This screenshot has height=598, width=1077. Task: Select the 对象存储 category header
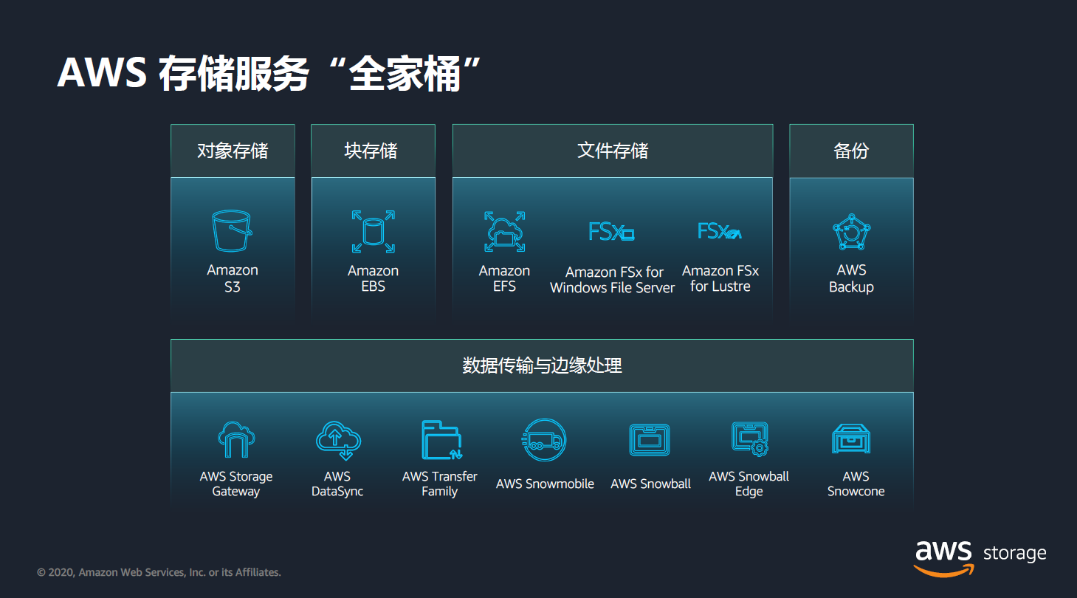(x=233, y=151)
